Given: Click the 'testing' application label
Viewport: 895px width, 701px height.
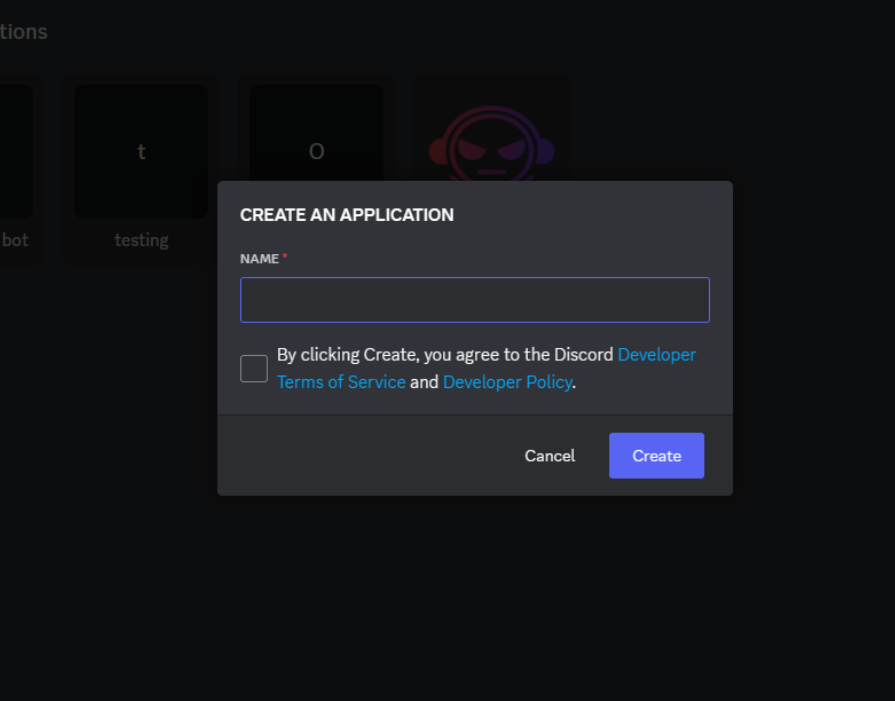Looking at the screenshot, I should coord(142,240).
